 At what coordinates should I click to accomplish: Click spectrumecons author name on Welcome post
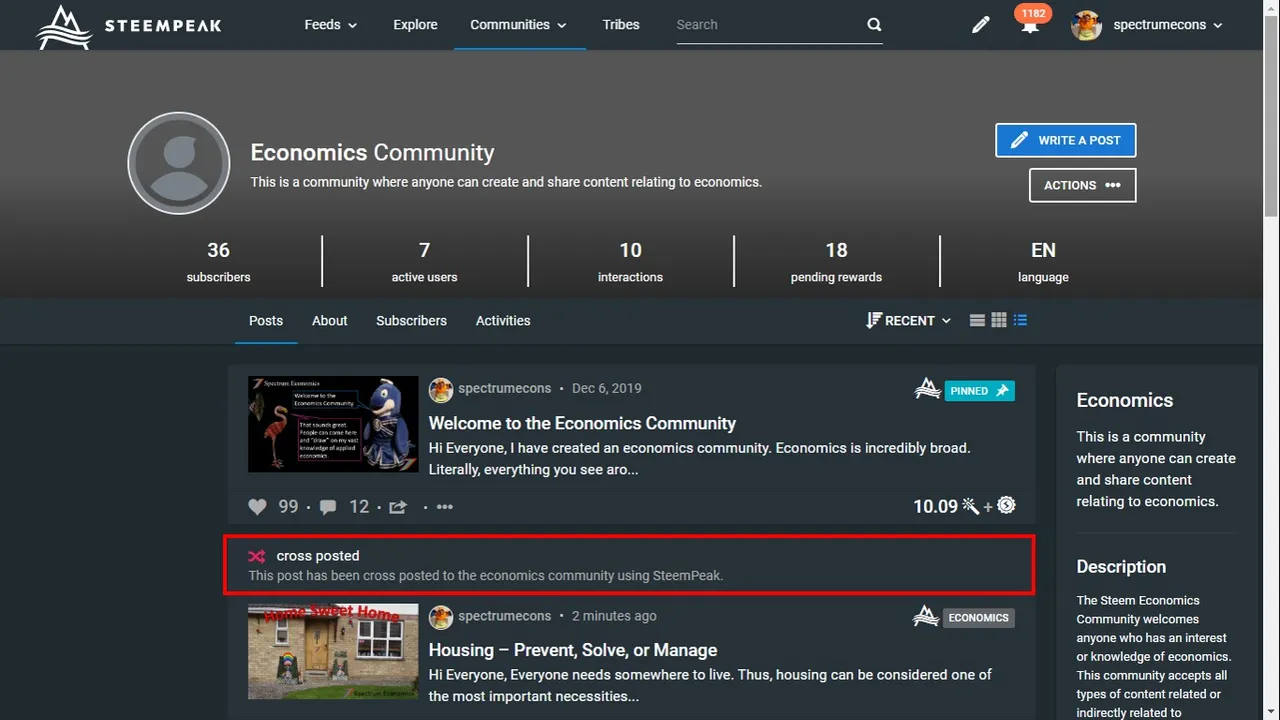[x=504, y=389]
